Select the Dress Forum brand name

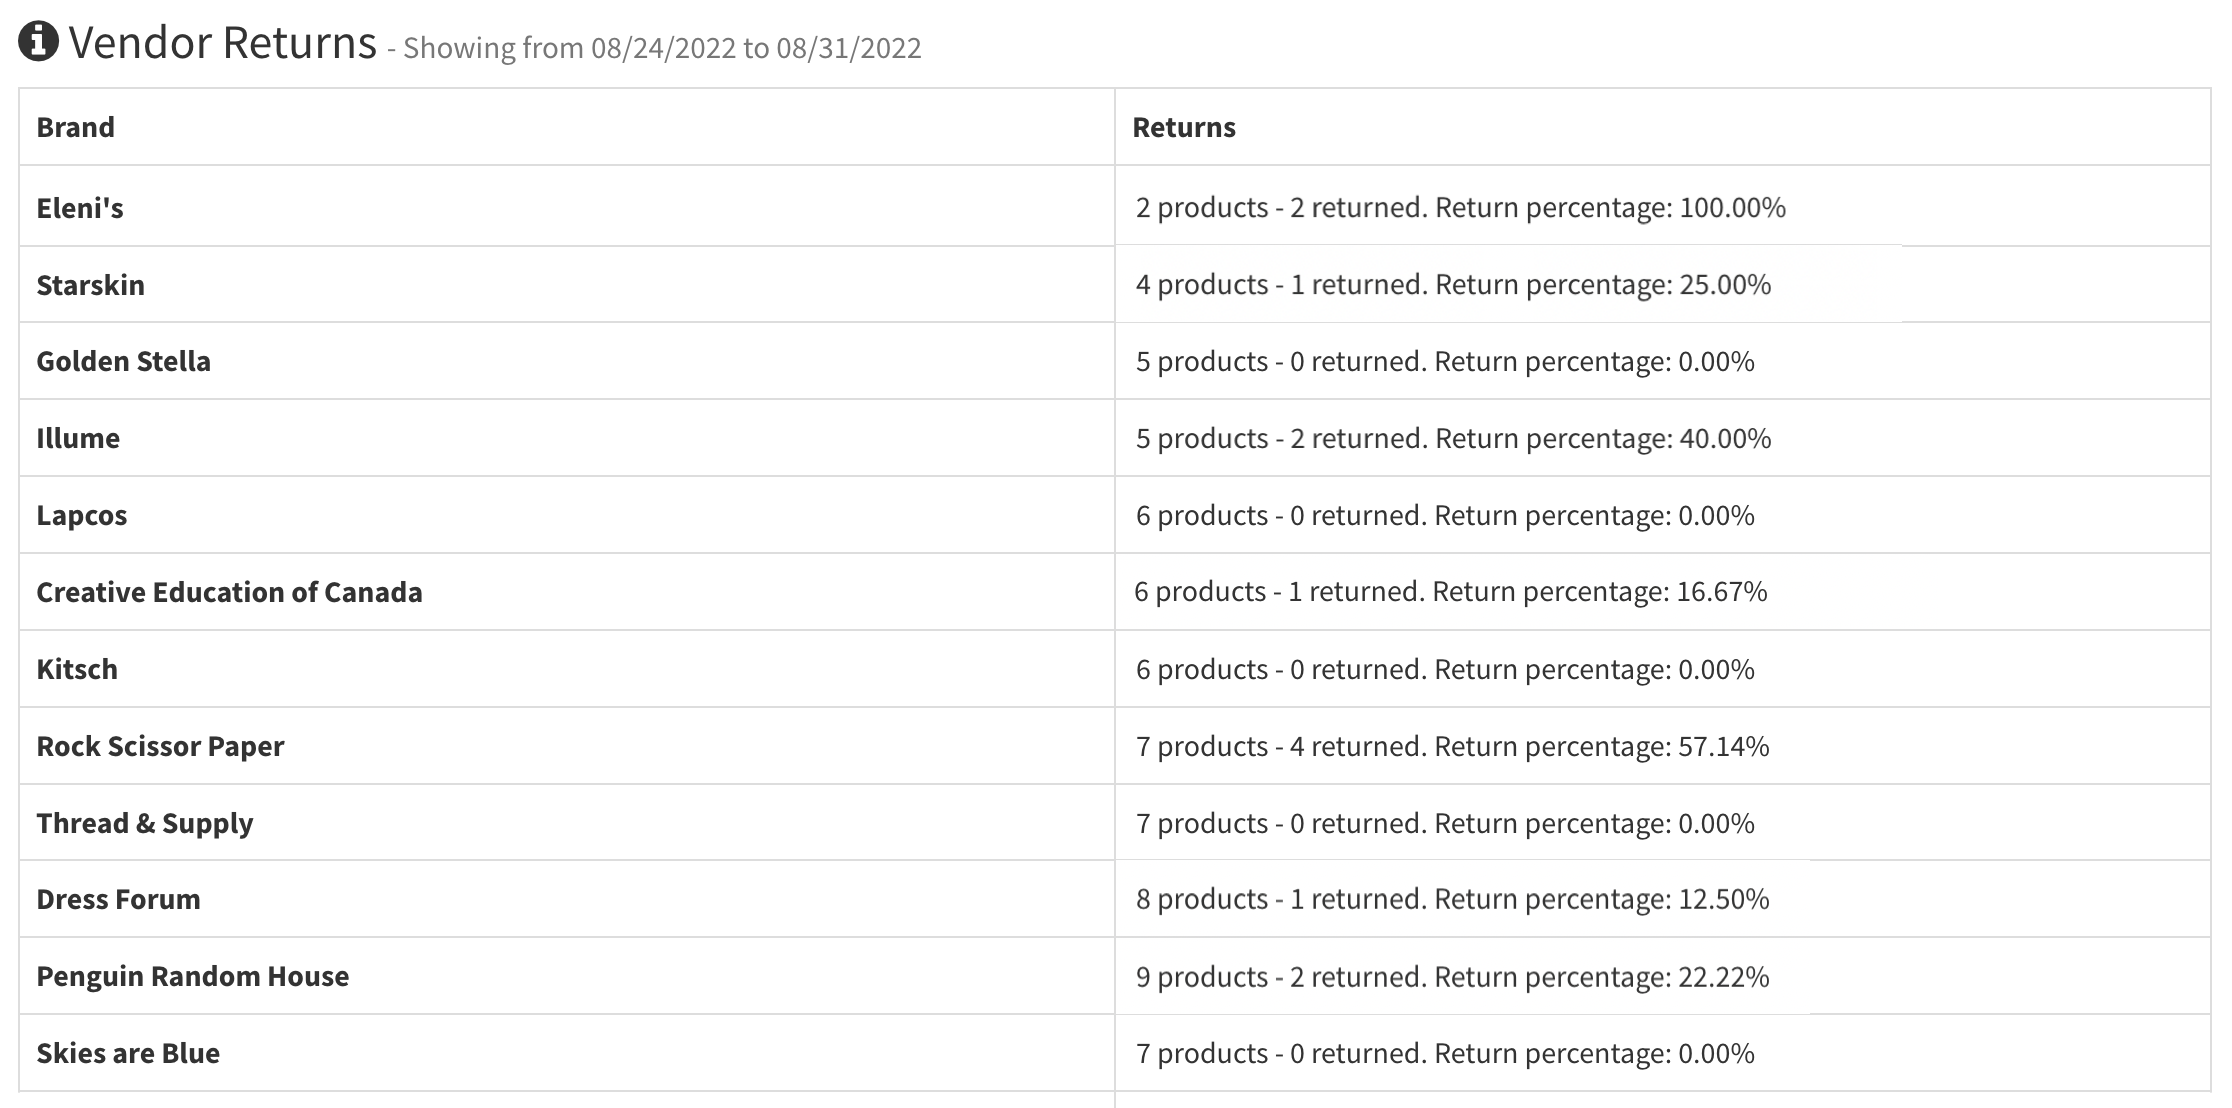118,899
